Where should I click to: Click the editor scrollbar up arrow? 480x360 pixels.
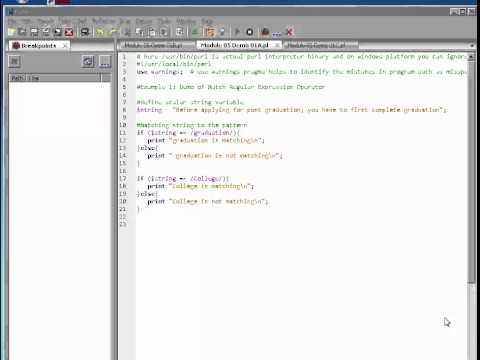(471, 57)
